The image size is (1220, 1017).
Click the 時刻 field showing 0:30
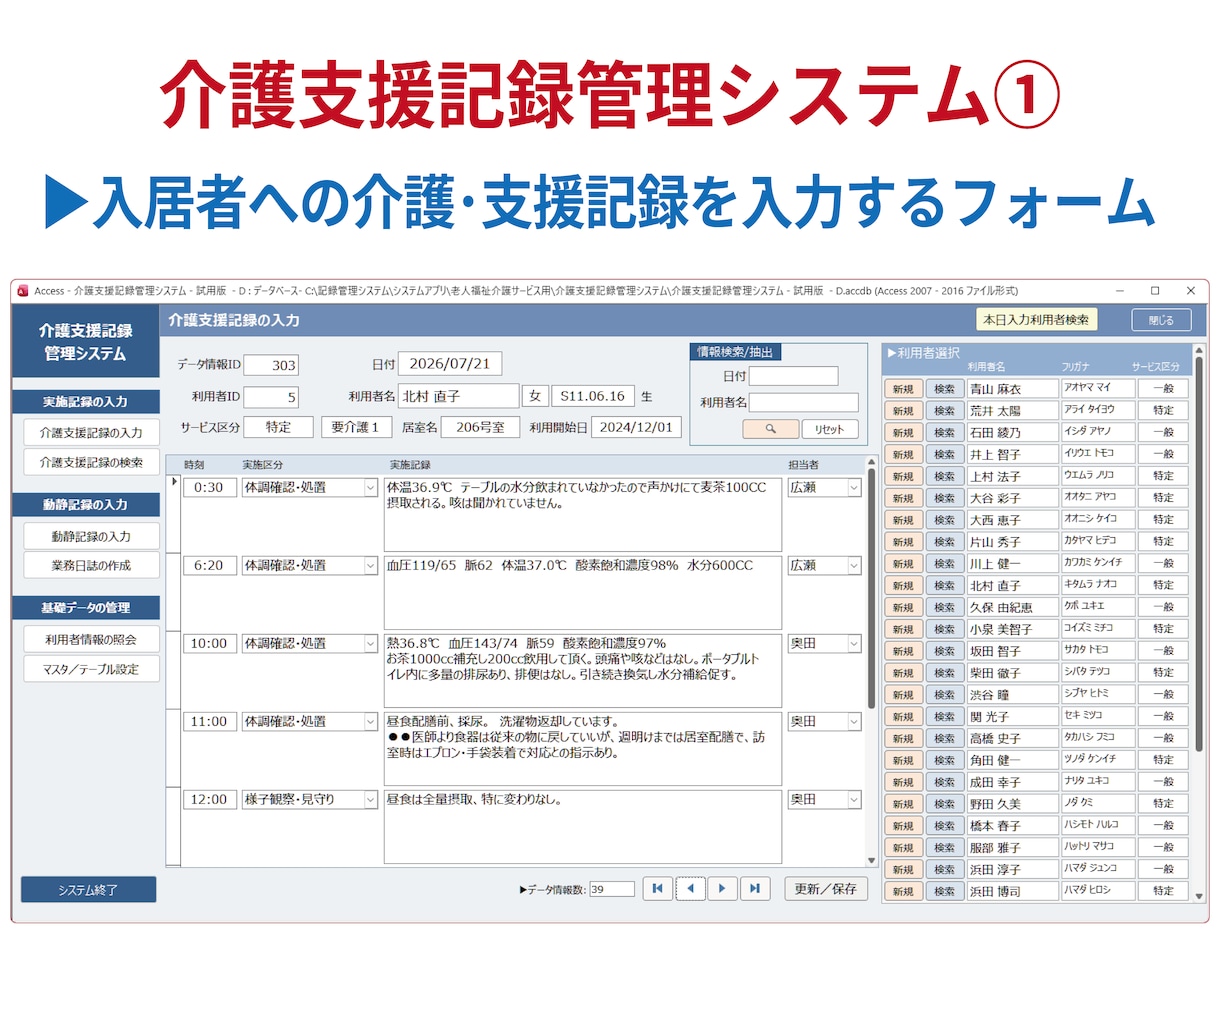[x=209, y=488]
